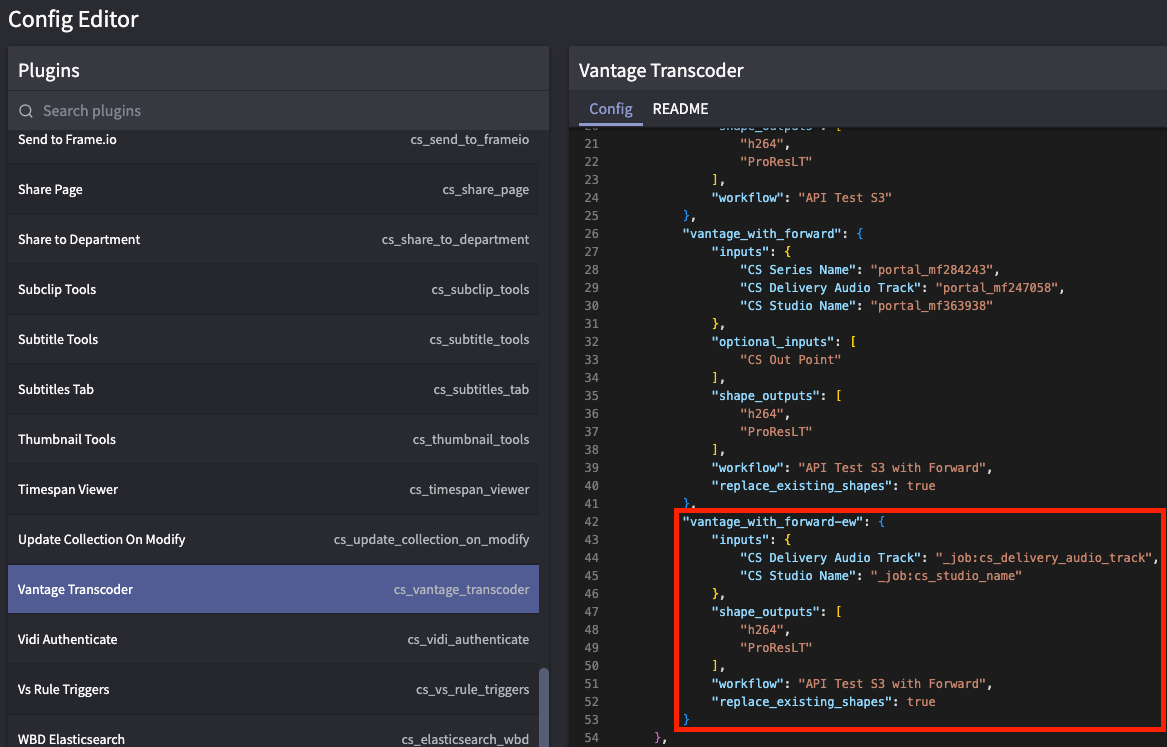
Task: Click "API Test S3 with Forward" on line 39
Action: point(892,467)
